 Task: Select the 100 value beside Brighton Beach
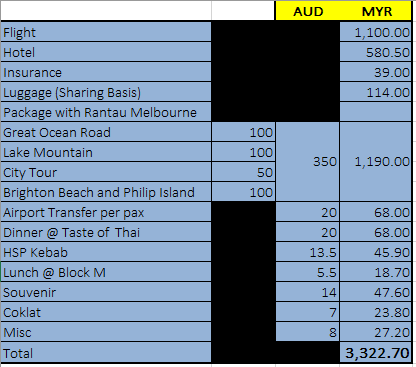point(243,192)
